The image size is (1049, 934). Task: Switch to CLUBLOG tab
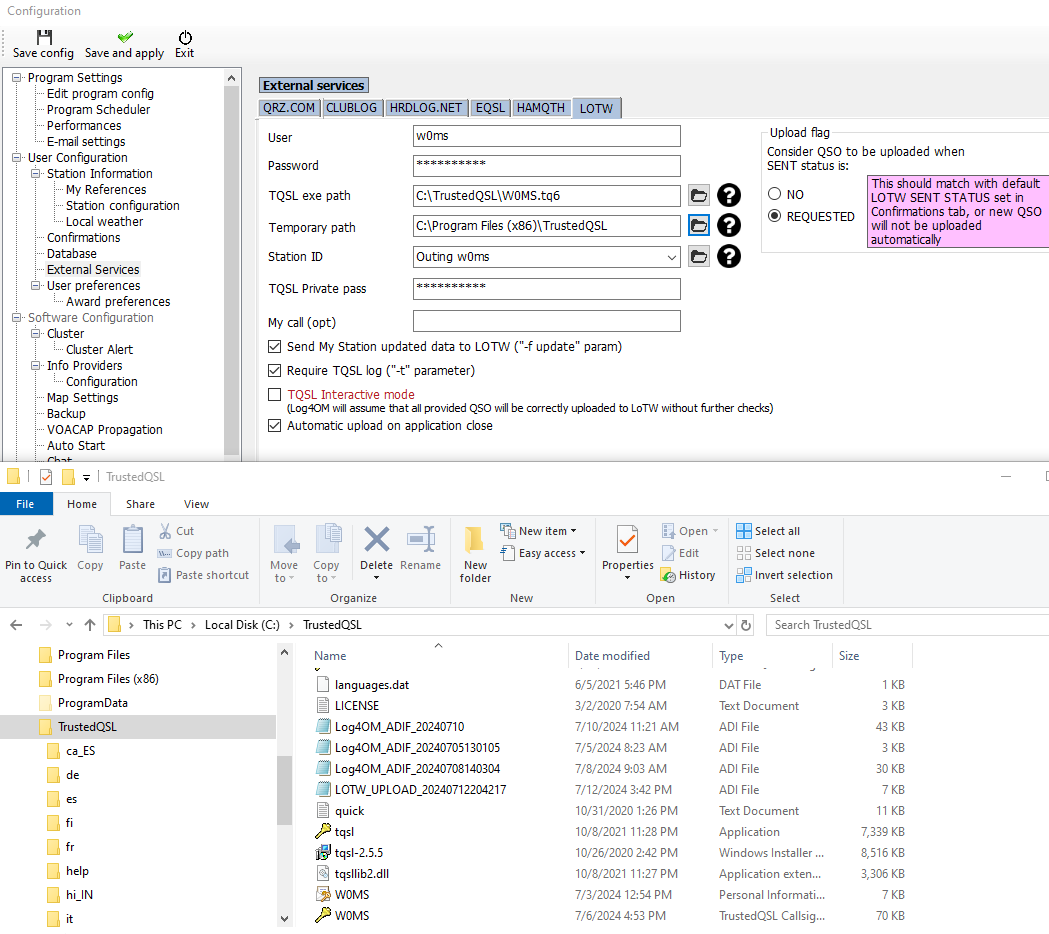(x=351, y=108)
